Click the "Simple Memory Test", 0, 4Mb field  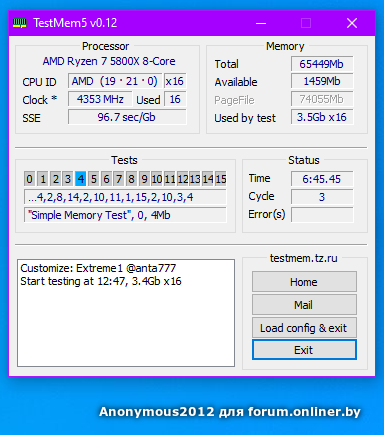click(125, 215)
